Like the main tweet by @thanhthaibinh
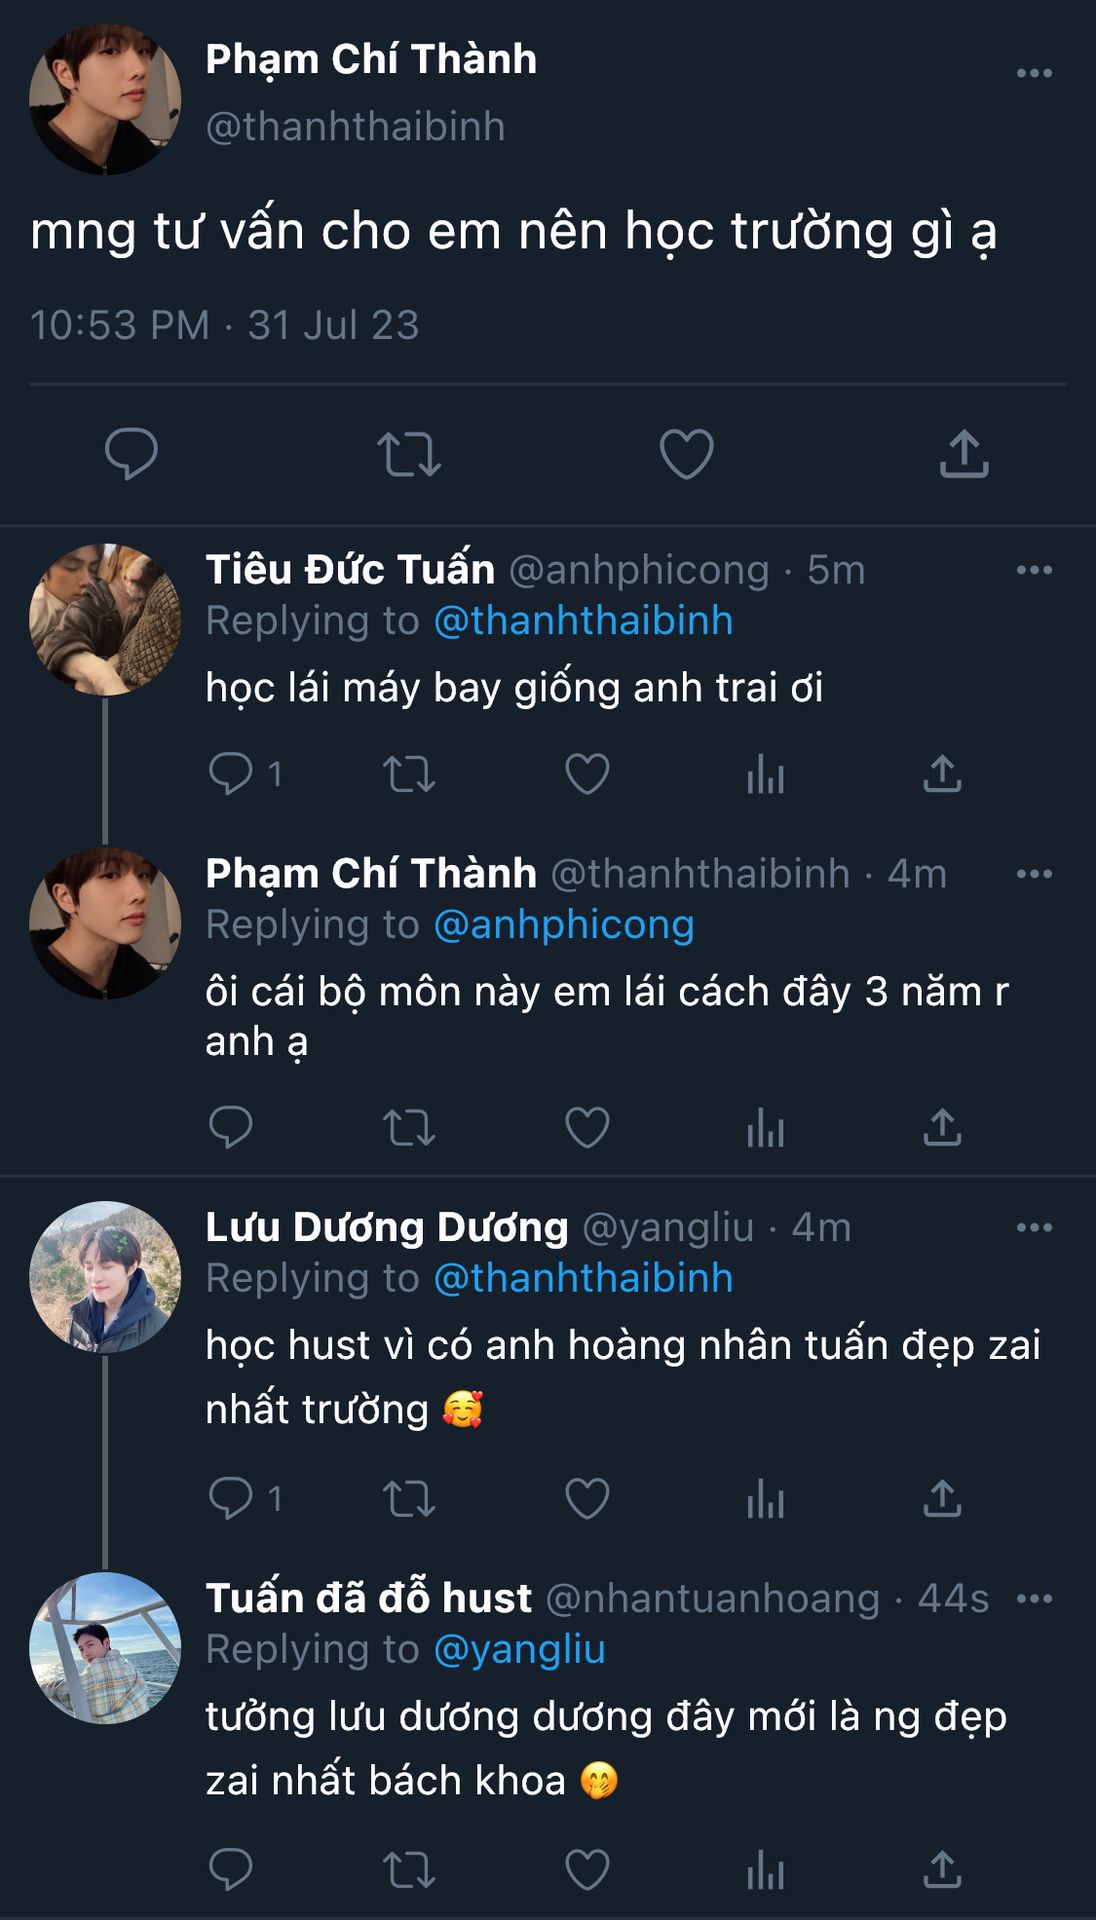Viewport: 1096px width, 1920px height. click(686, 453)
